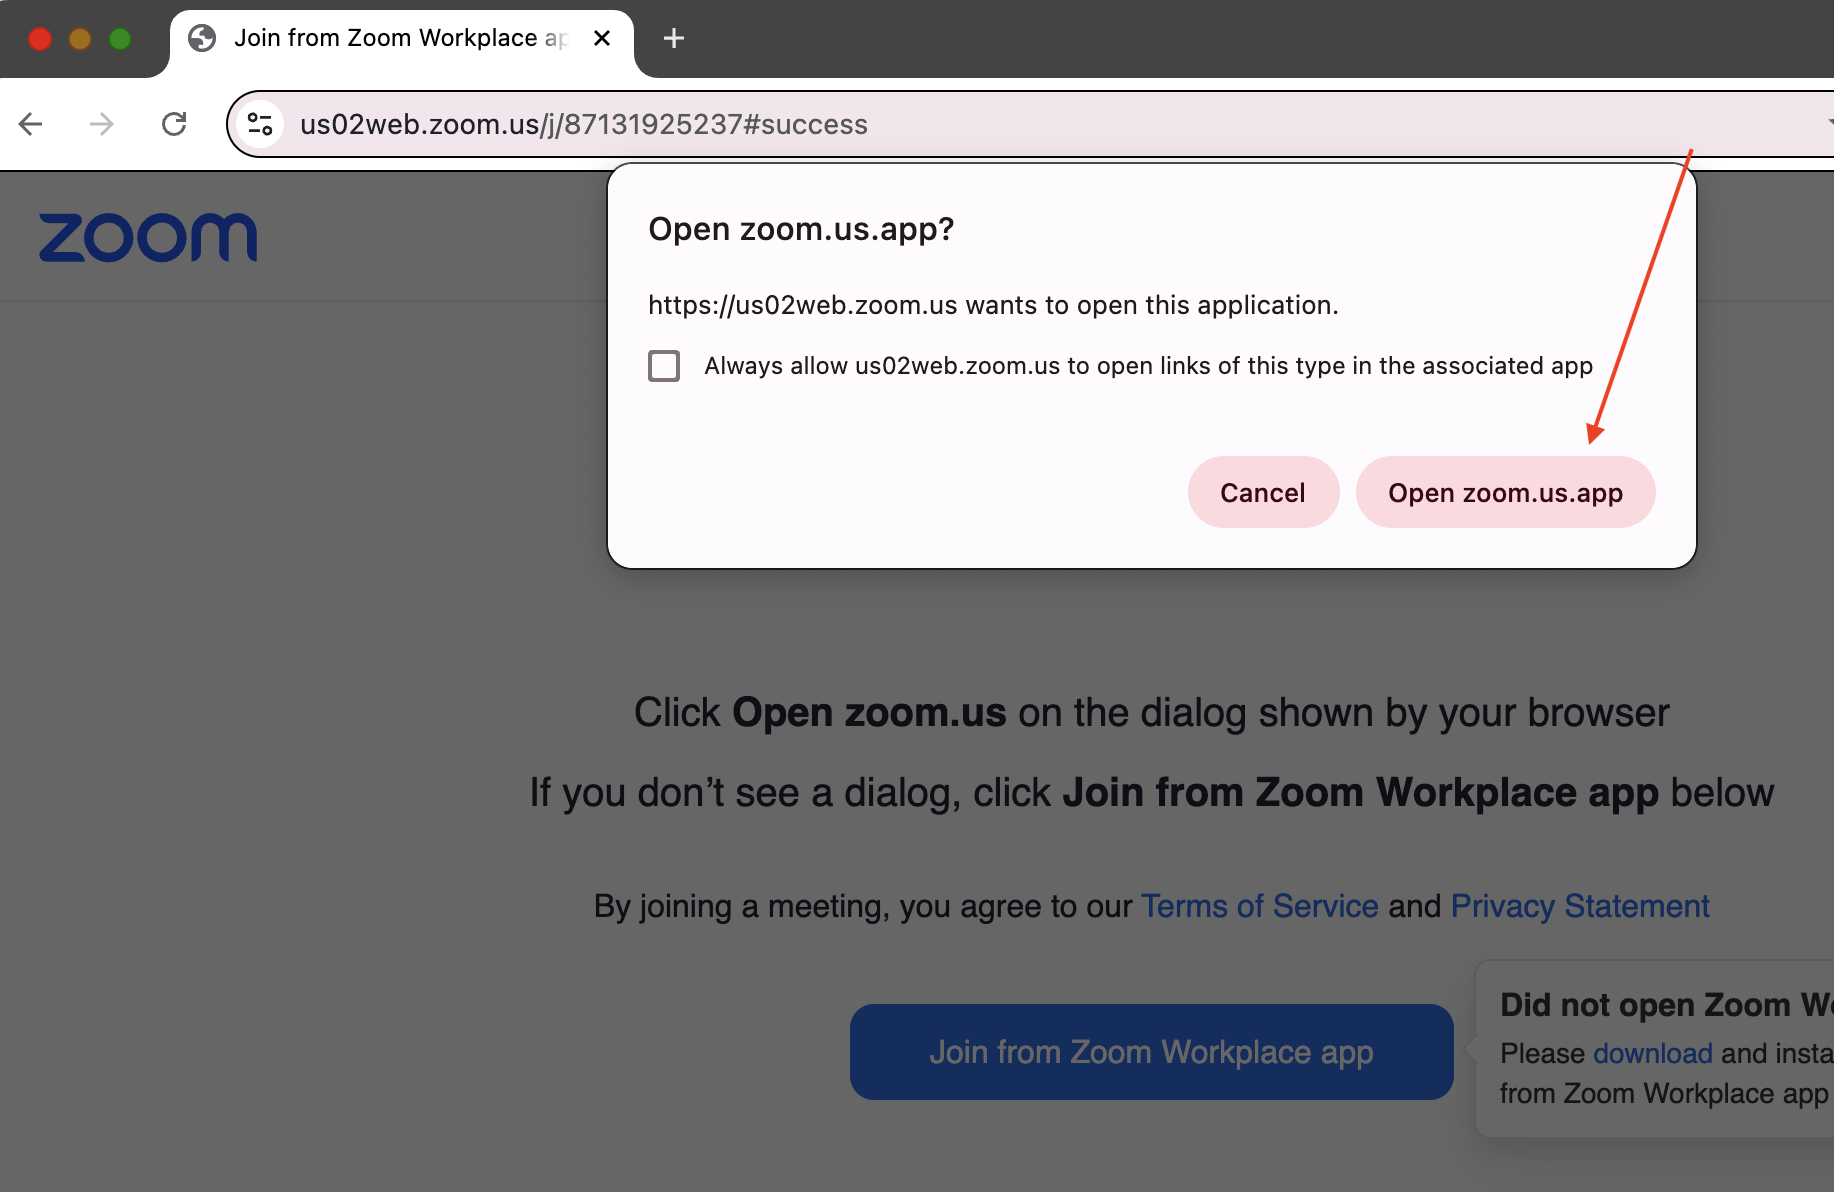Click the 'Did not open Zoom' tooltip heading

[1666, 1004]
